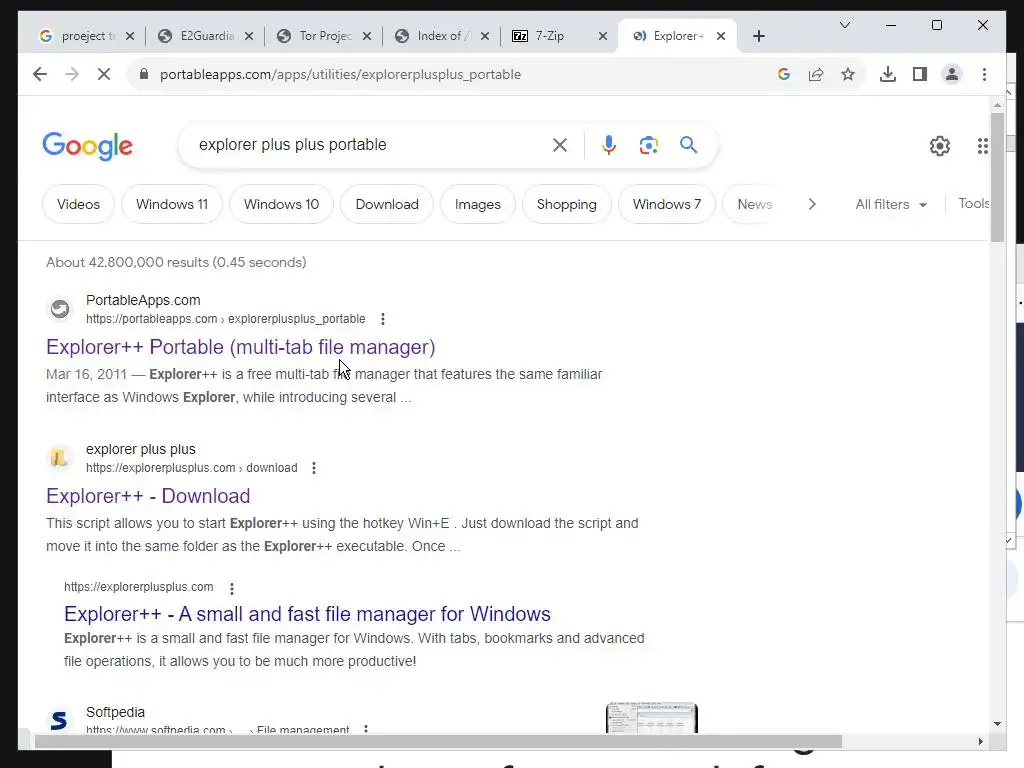Viewport: 1024px width, 768px height.
Task: Switch to the Tor Project tab
Action: coord(323,36)
